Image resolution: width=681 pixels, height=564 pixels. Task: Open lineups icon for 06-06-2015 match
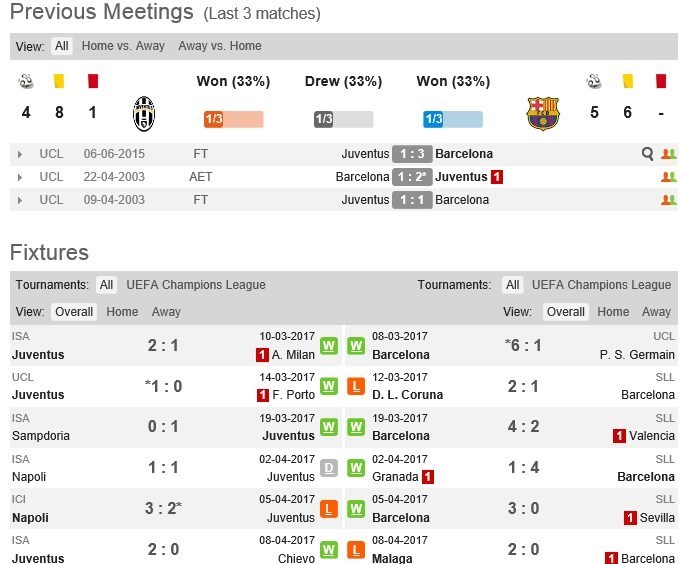coord(669,154)
